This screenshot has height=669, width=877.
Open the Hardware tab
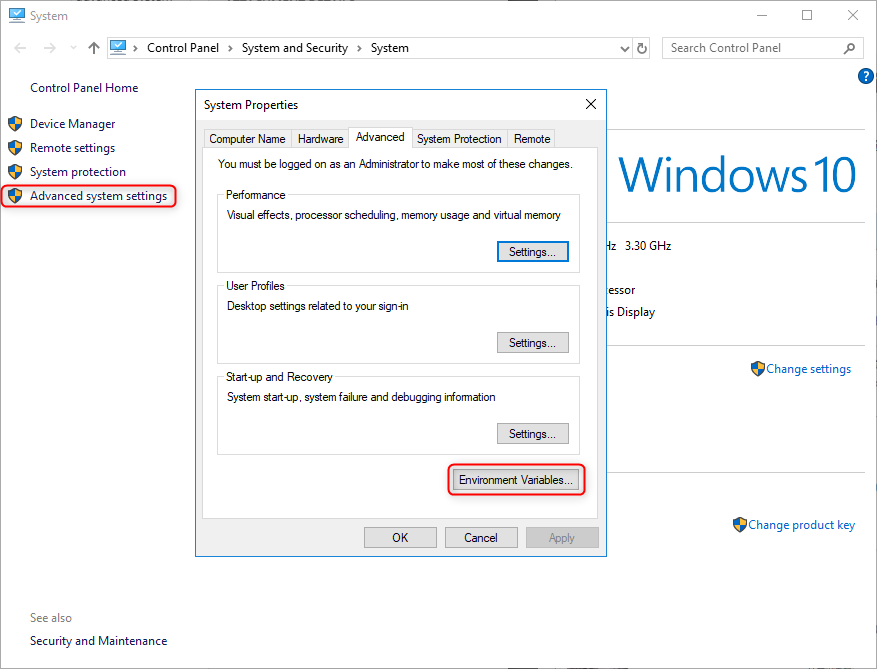click(x=320, y=139)
